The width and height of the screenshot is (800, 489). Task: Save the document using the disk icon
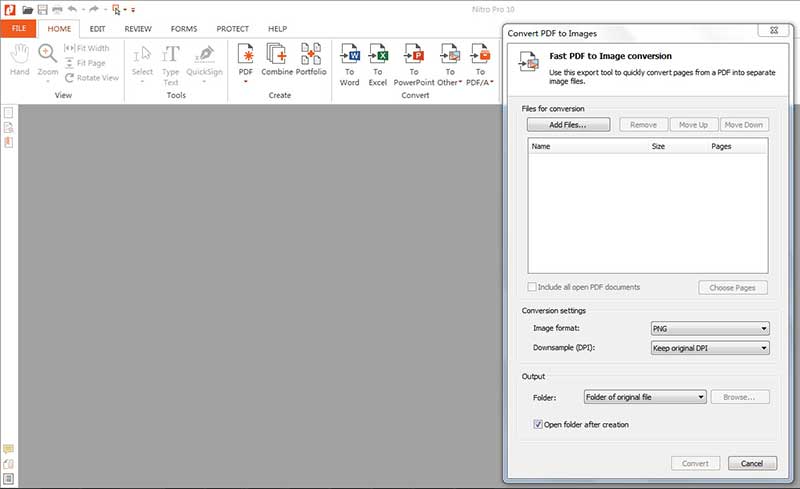click(x=42, y=10)
